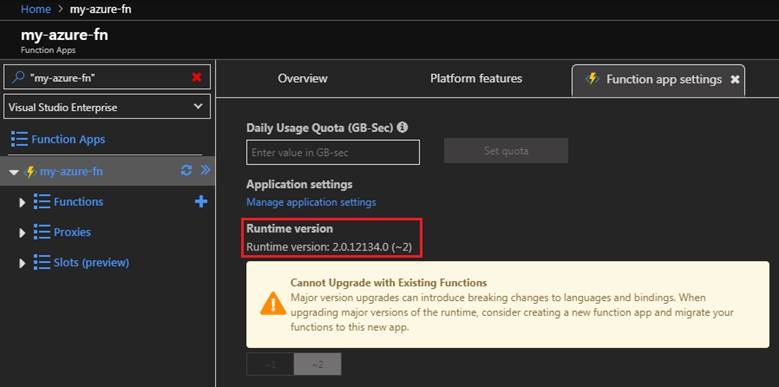Click the Daily Usage Quota info icon

pos(402,127)
